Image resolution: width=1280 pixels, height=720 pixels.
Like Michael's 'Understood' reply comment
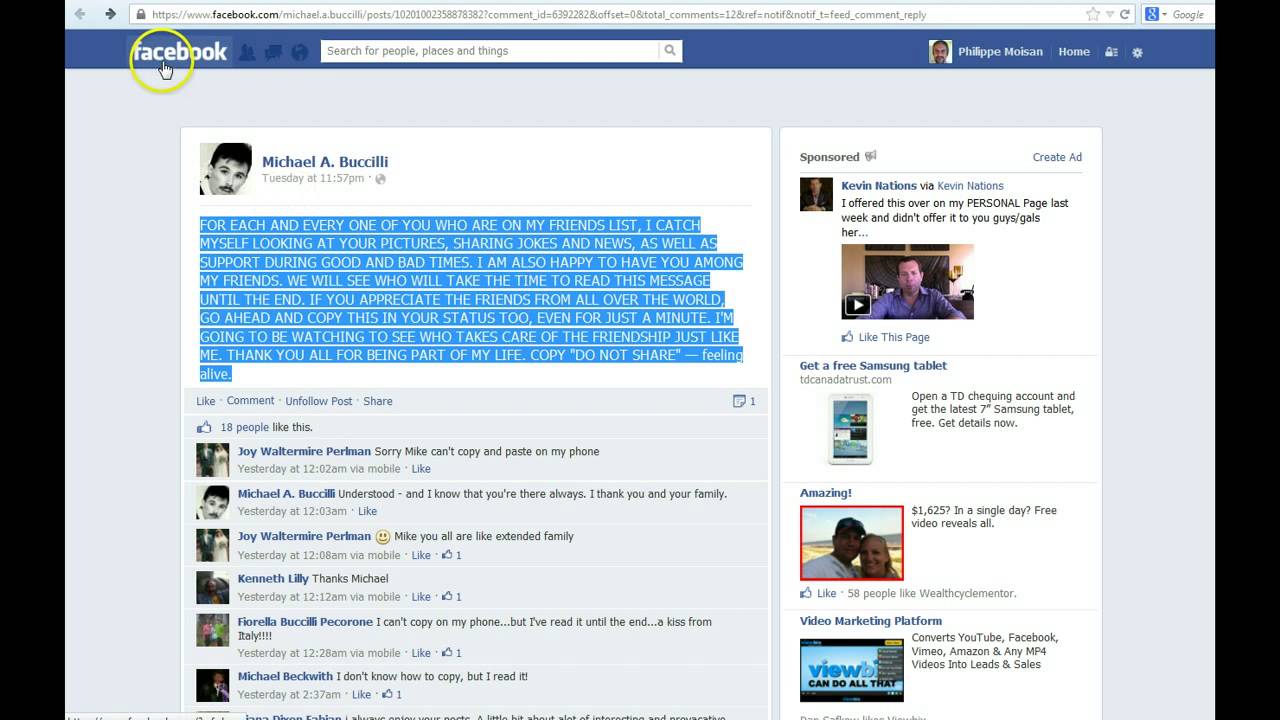click(367, 511)
